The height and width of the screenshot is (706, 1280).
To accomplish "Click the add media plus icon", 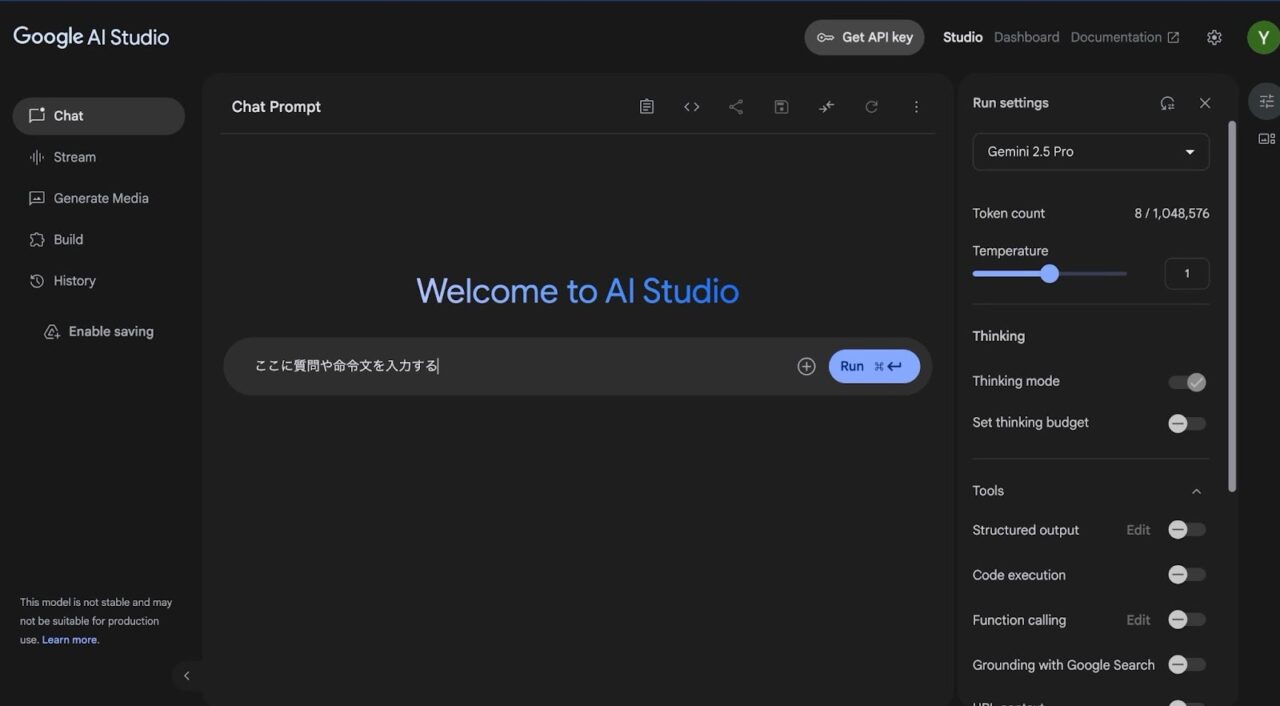I will click(x=807, y=366).
